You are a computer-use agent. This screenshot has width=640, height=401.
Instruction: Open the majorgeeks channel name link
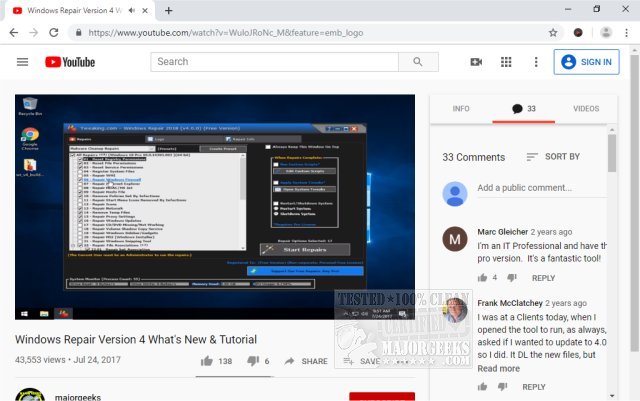click(x=78, y=397)
